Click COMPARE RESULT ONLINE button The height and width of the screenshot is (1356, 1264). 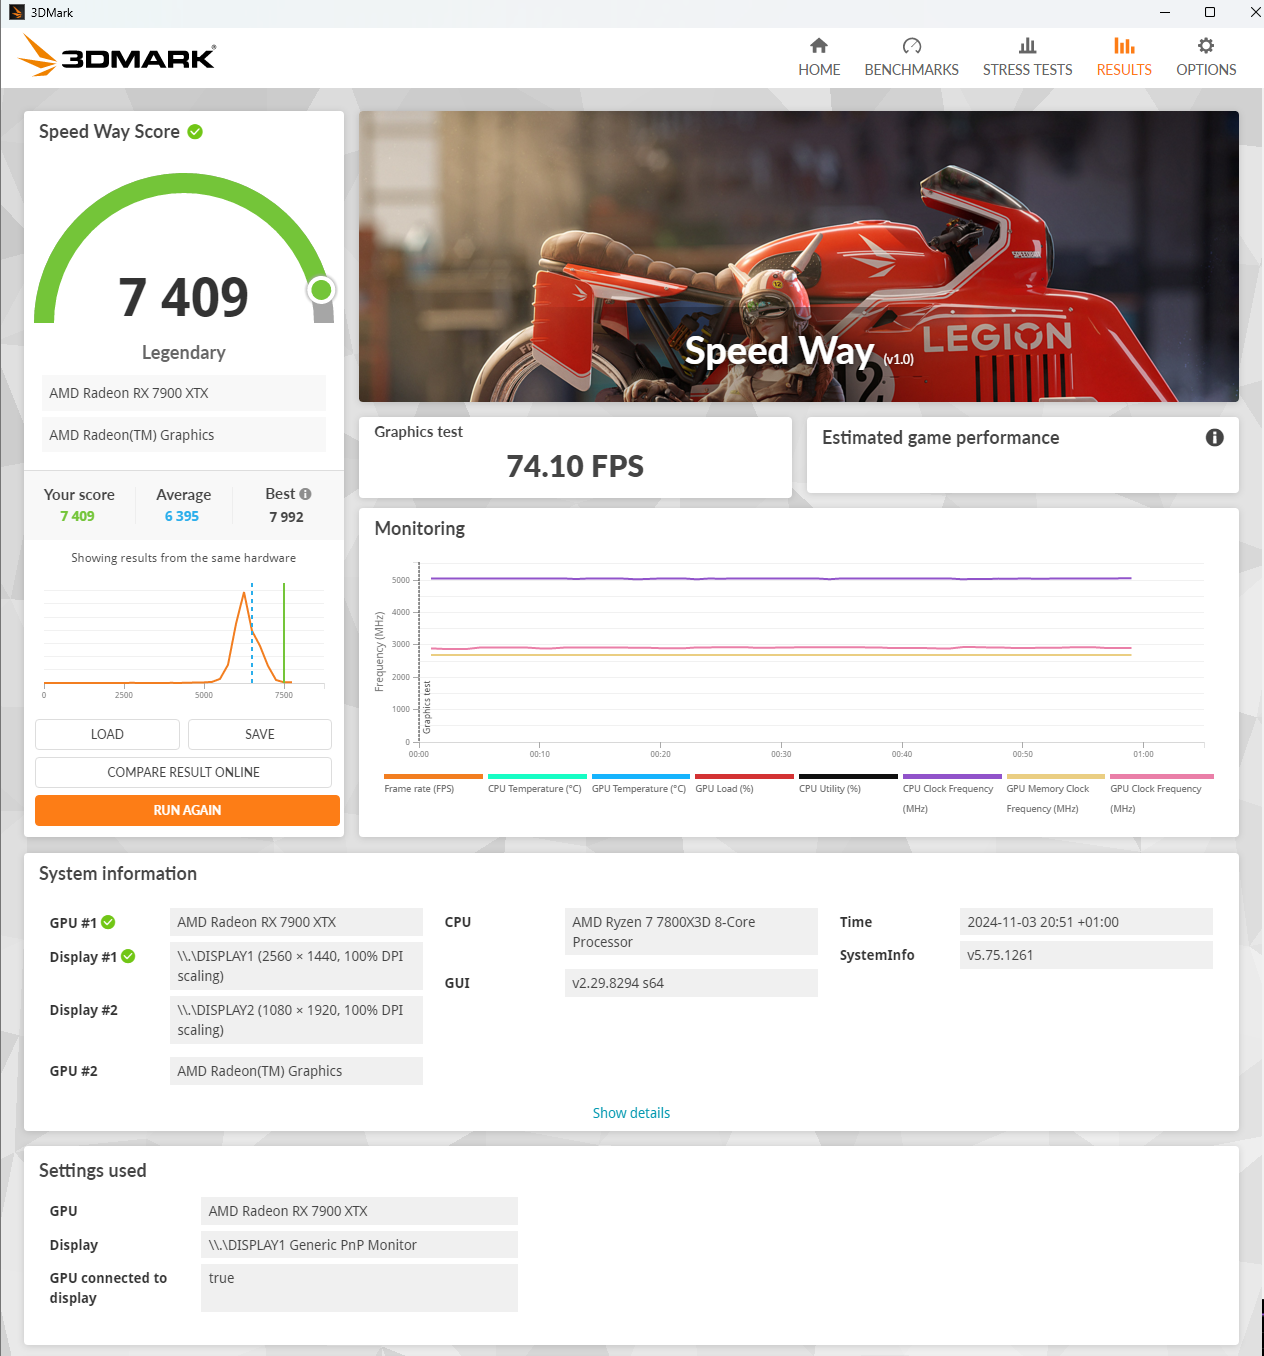click(184, 772)
